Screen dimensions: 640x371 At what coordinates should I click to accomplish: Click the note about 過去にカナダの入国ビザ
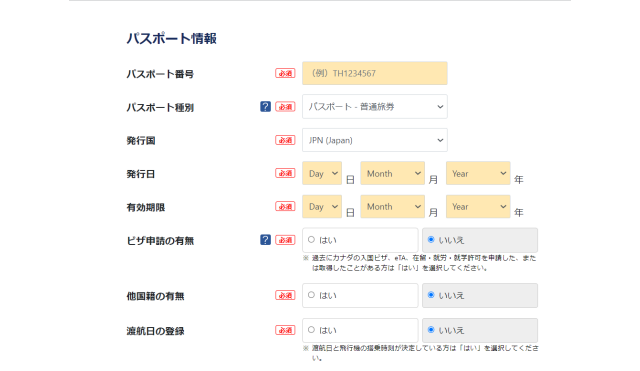coord(420,263)
